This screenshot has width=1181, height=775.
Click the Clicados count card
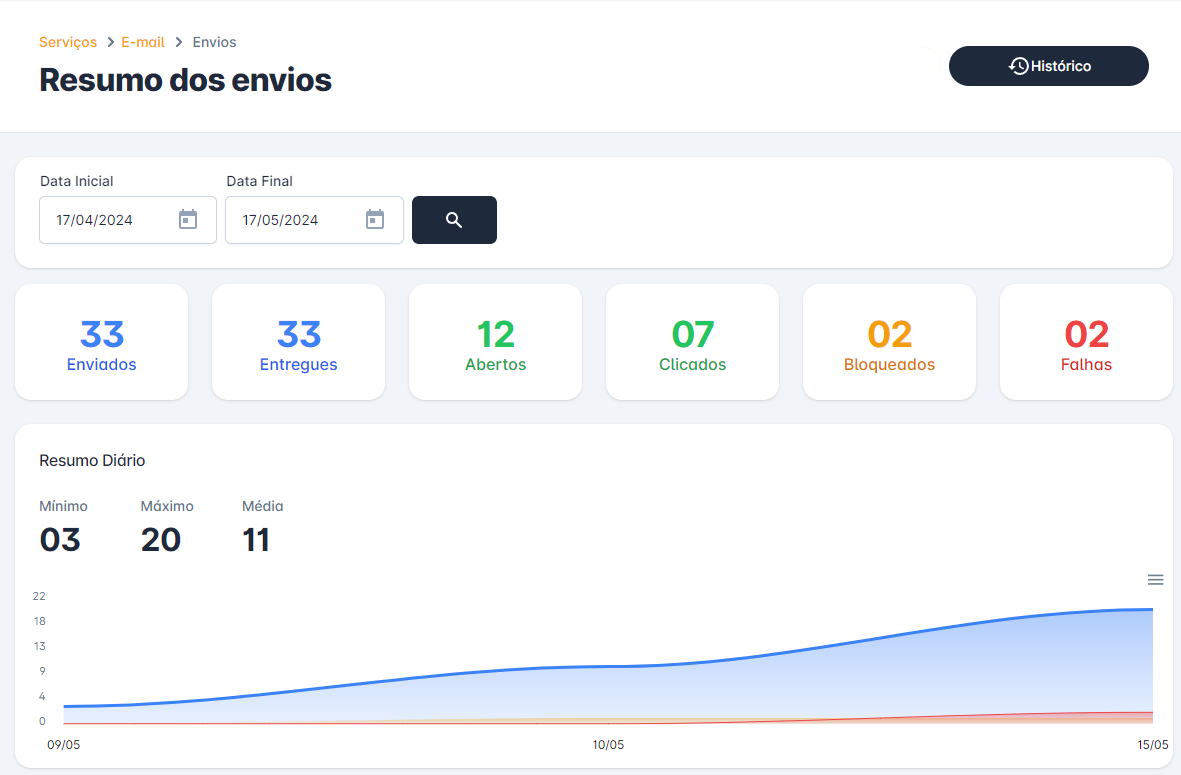tap(692, 342)
